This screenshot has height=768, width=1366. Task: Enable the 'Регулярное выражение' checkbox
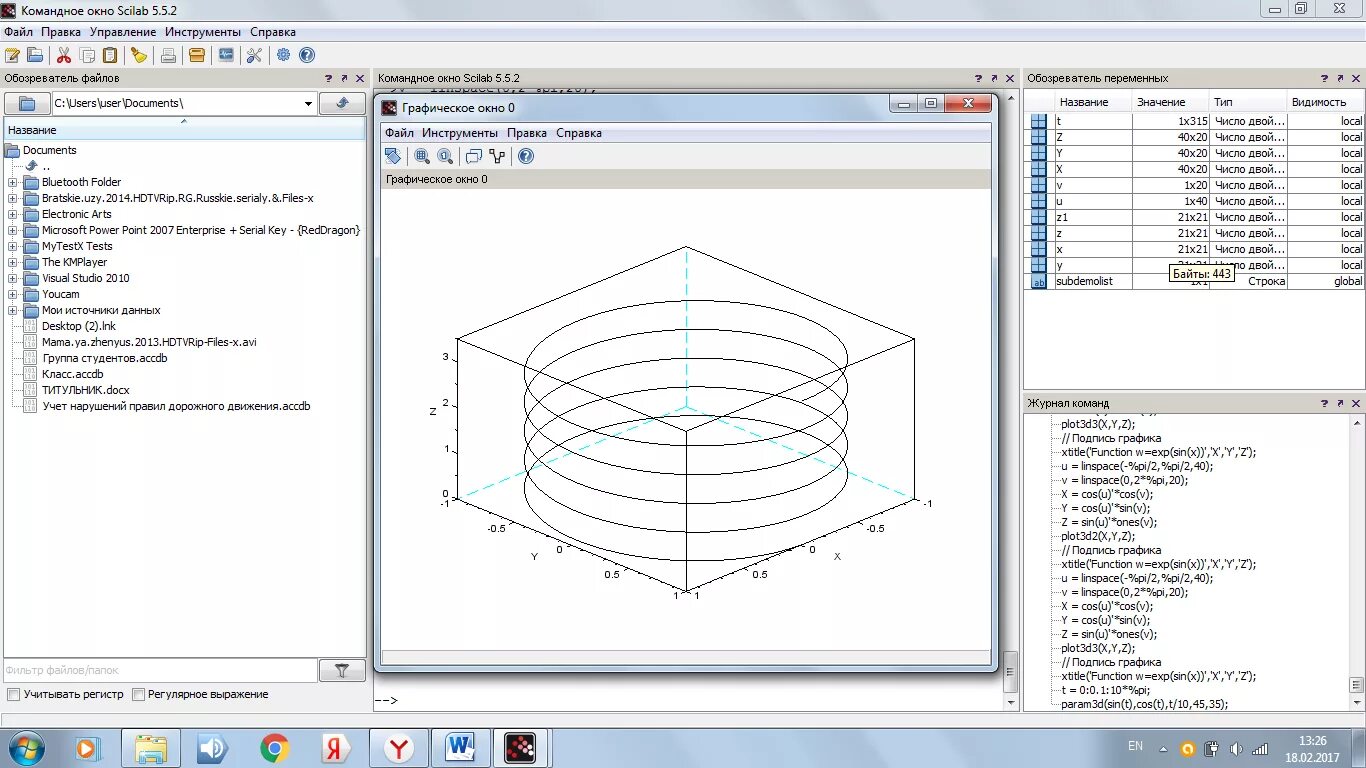pyautogui.click(x=139, y=694)
